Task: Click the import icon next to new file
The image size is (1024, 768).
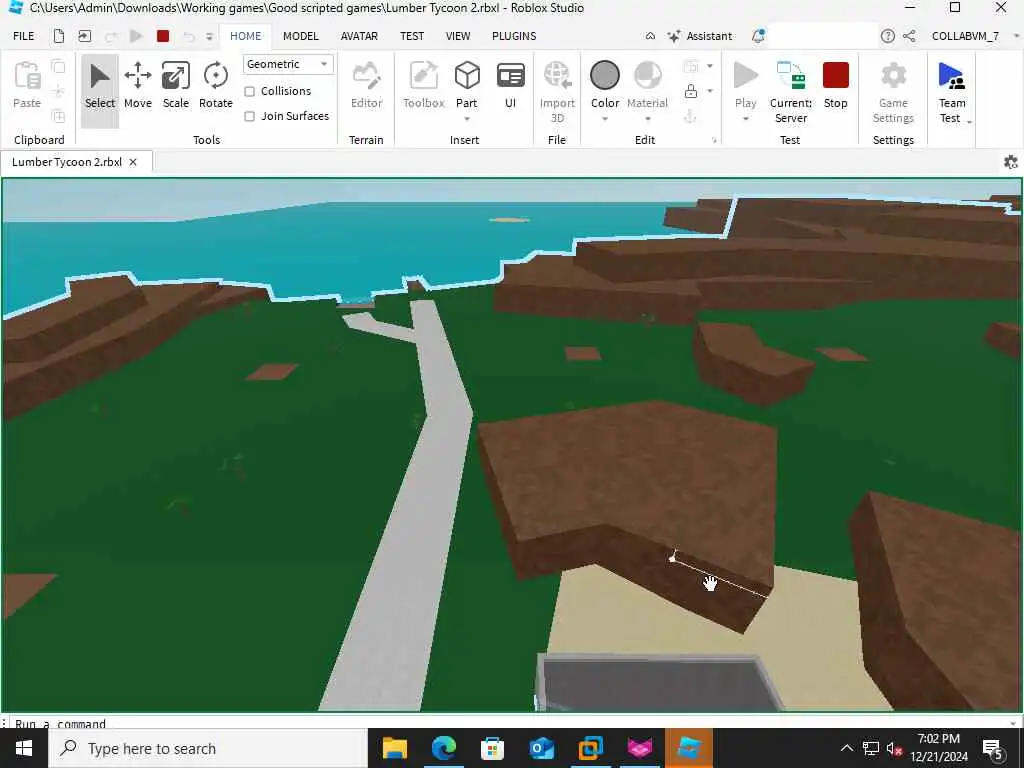Action: [84, 36]
